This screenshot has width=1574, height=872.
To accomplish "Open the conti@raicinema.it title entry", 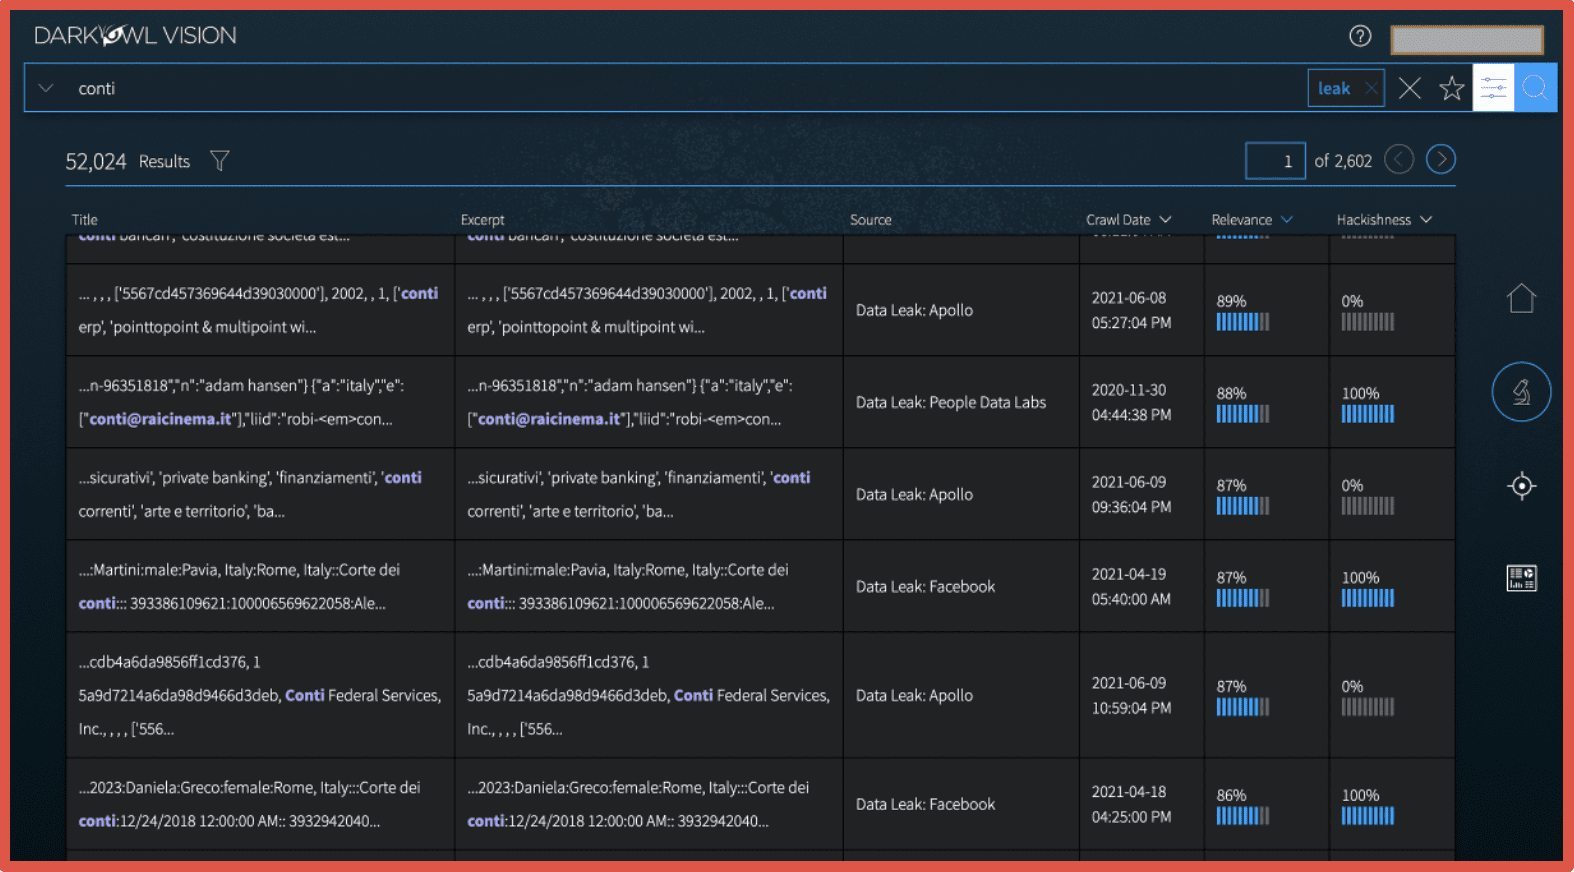I will click(260, 402).
